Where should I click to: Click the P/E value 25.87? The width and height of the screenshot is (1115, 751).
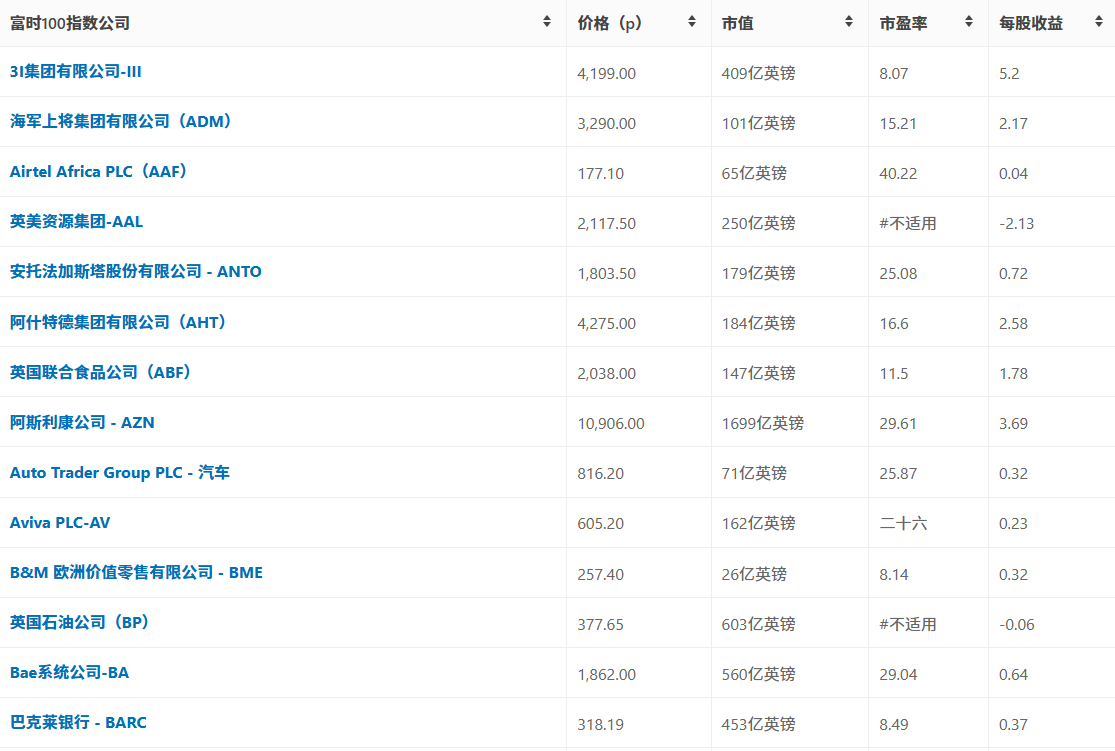point(898,474)
